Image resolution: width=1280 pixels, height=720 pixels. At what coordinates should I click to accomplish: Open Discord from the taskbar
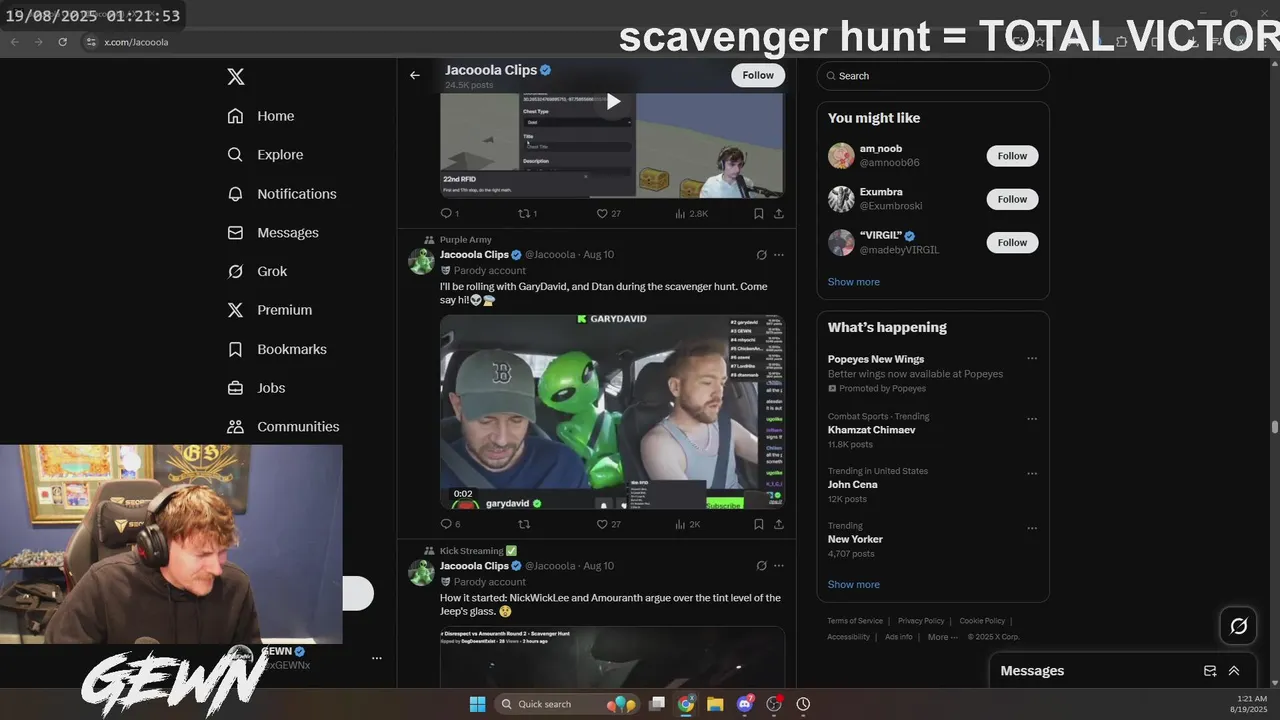(x=745, y=704)
